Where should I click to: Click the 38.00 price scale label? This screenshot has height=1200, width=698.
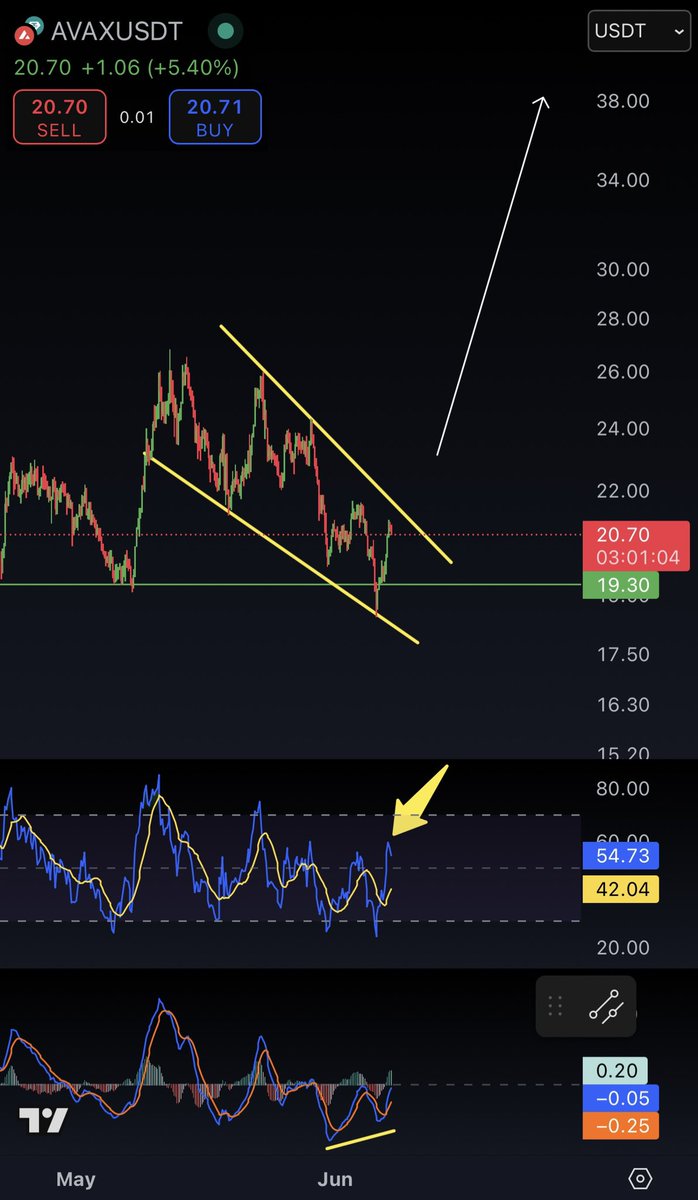click(x=623, y=101)
